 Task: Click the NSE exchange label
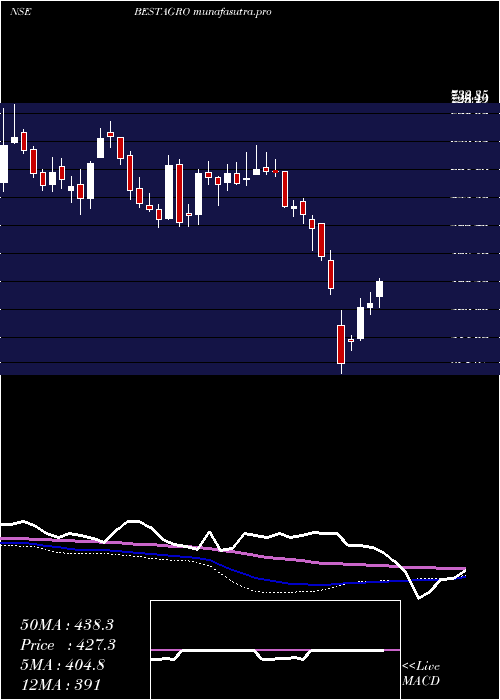(20, 12)
